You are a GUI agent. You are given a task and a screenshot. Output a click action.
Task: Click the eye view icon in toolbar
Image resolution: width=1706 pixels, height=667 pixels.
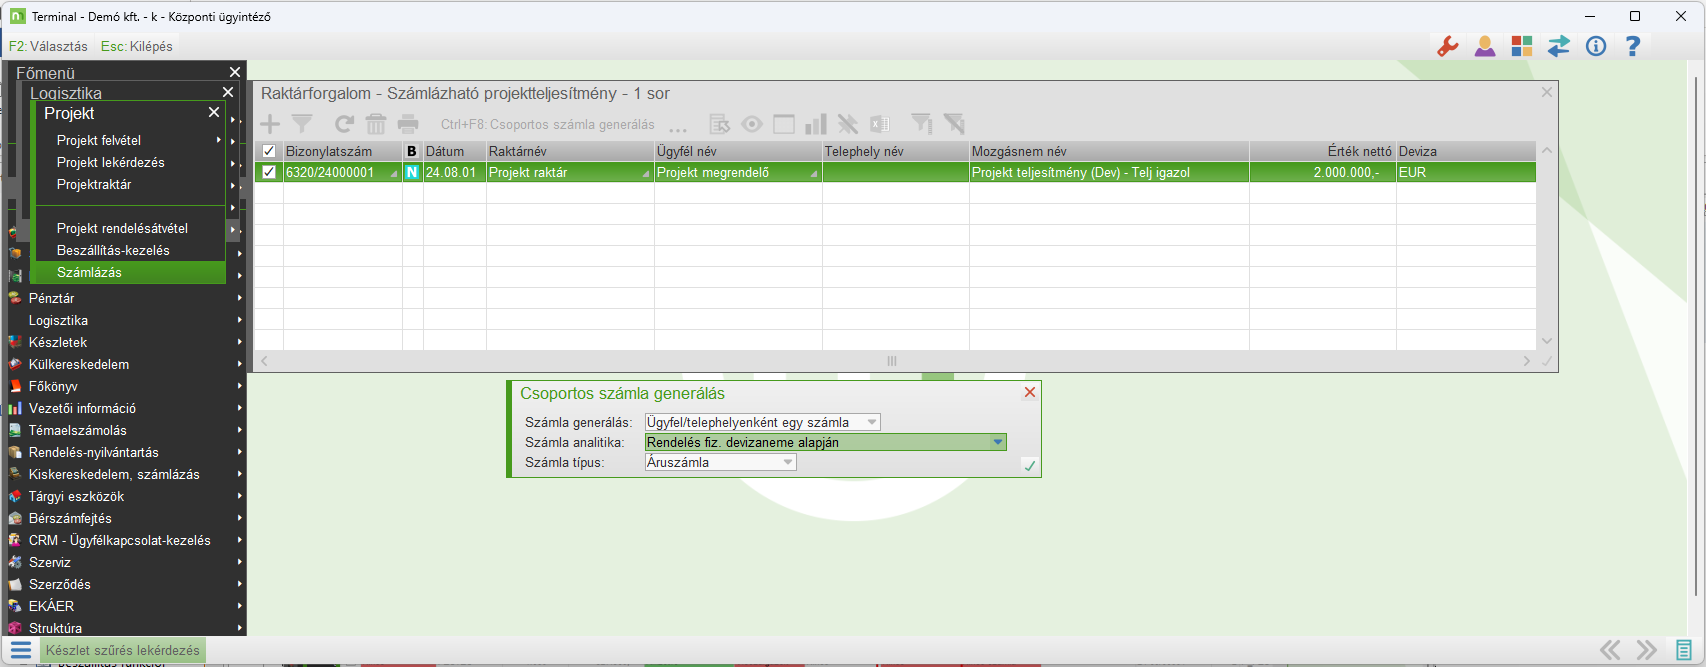coord(752,124)
